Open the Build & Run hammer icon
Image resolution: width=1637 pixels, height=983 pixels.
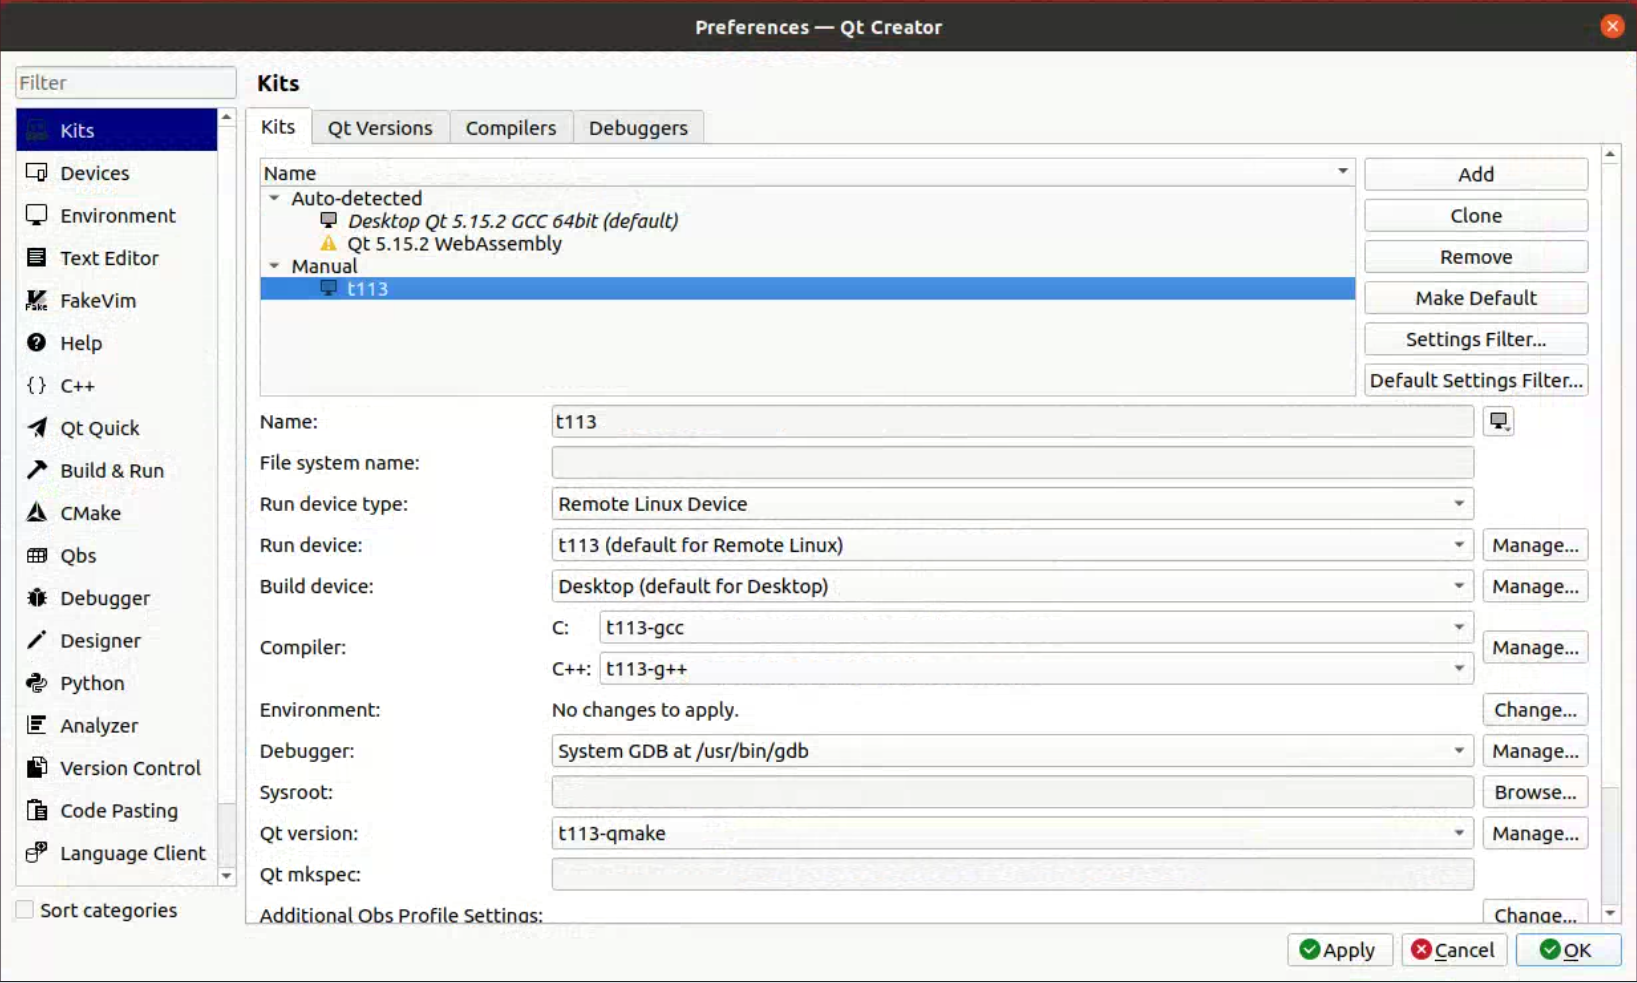tap(37, 470)
